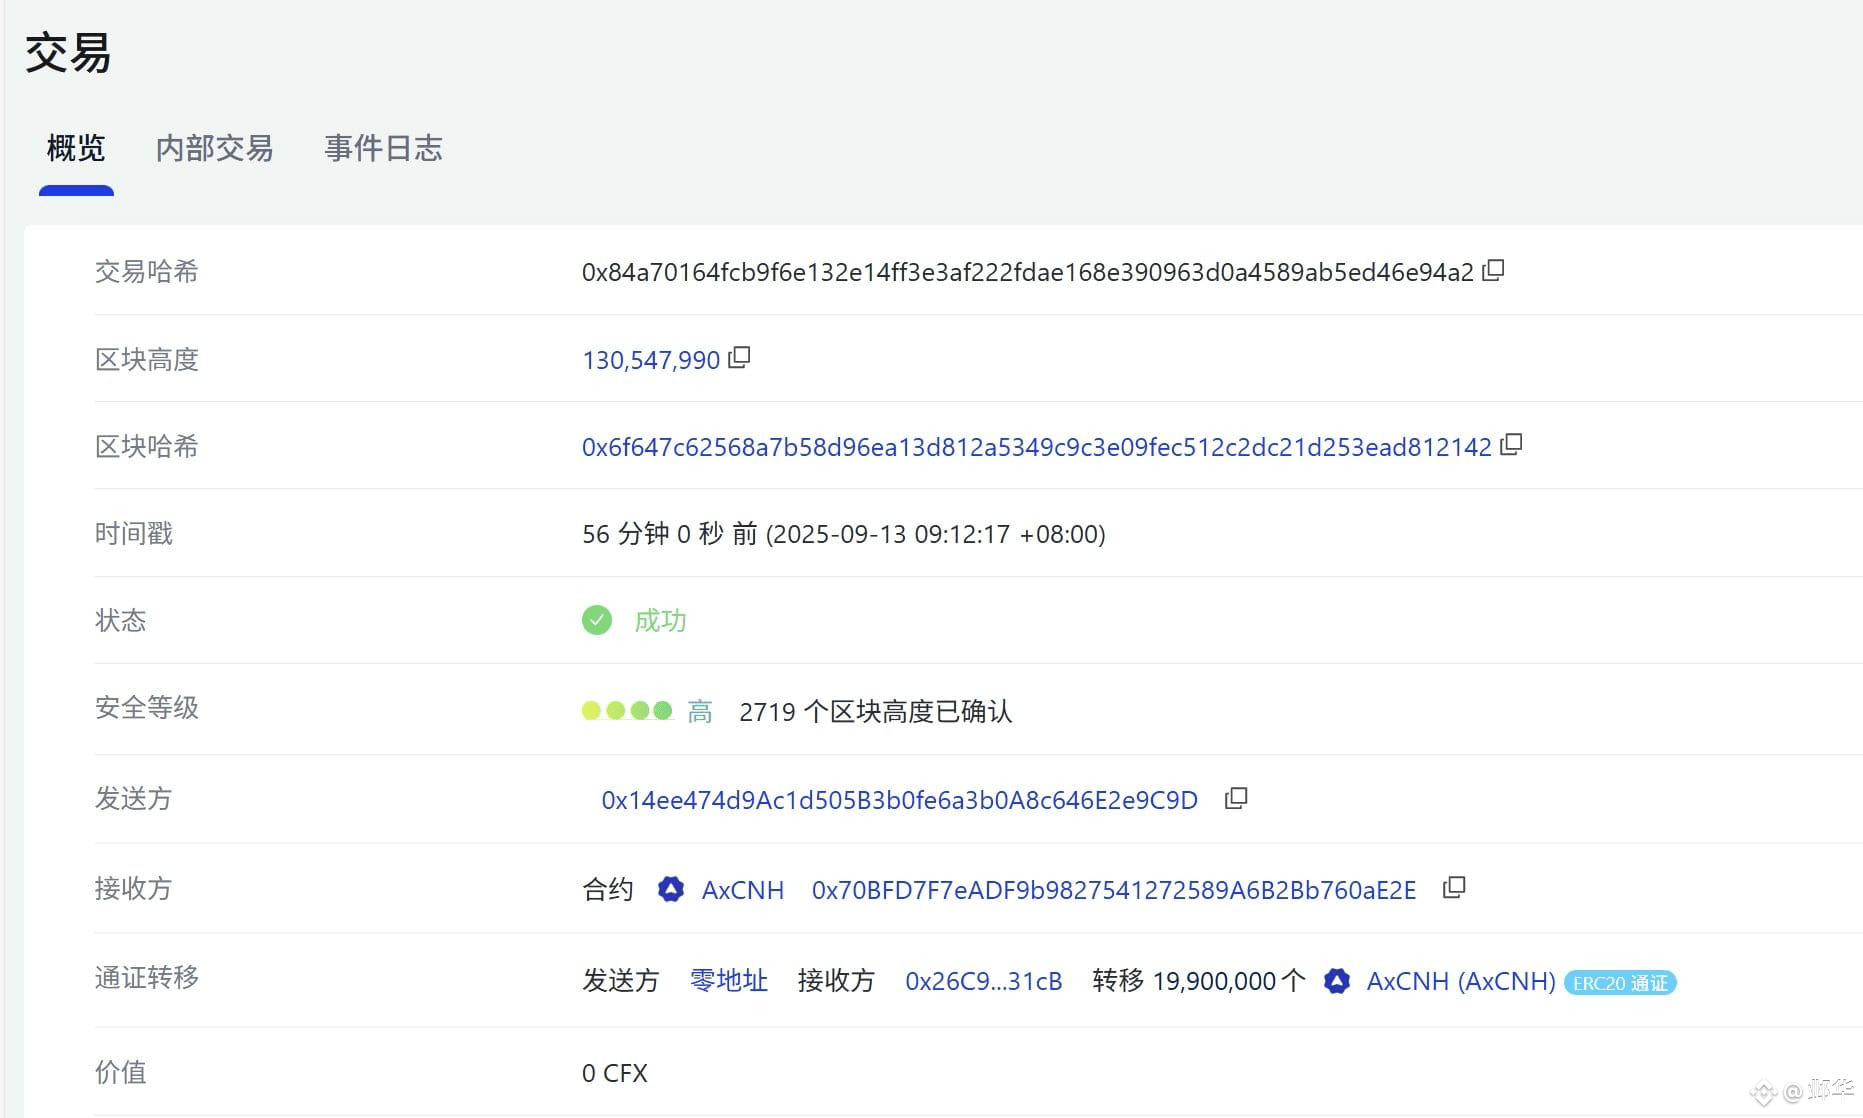This screenshot has height=1118, width=1863.
Task: Copy the transaction hash
Action: (1493, 270)
